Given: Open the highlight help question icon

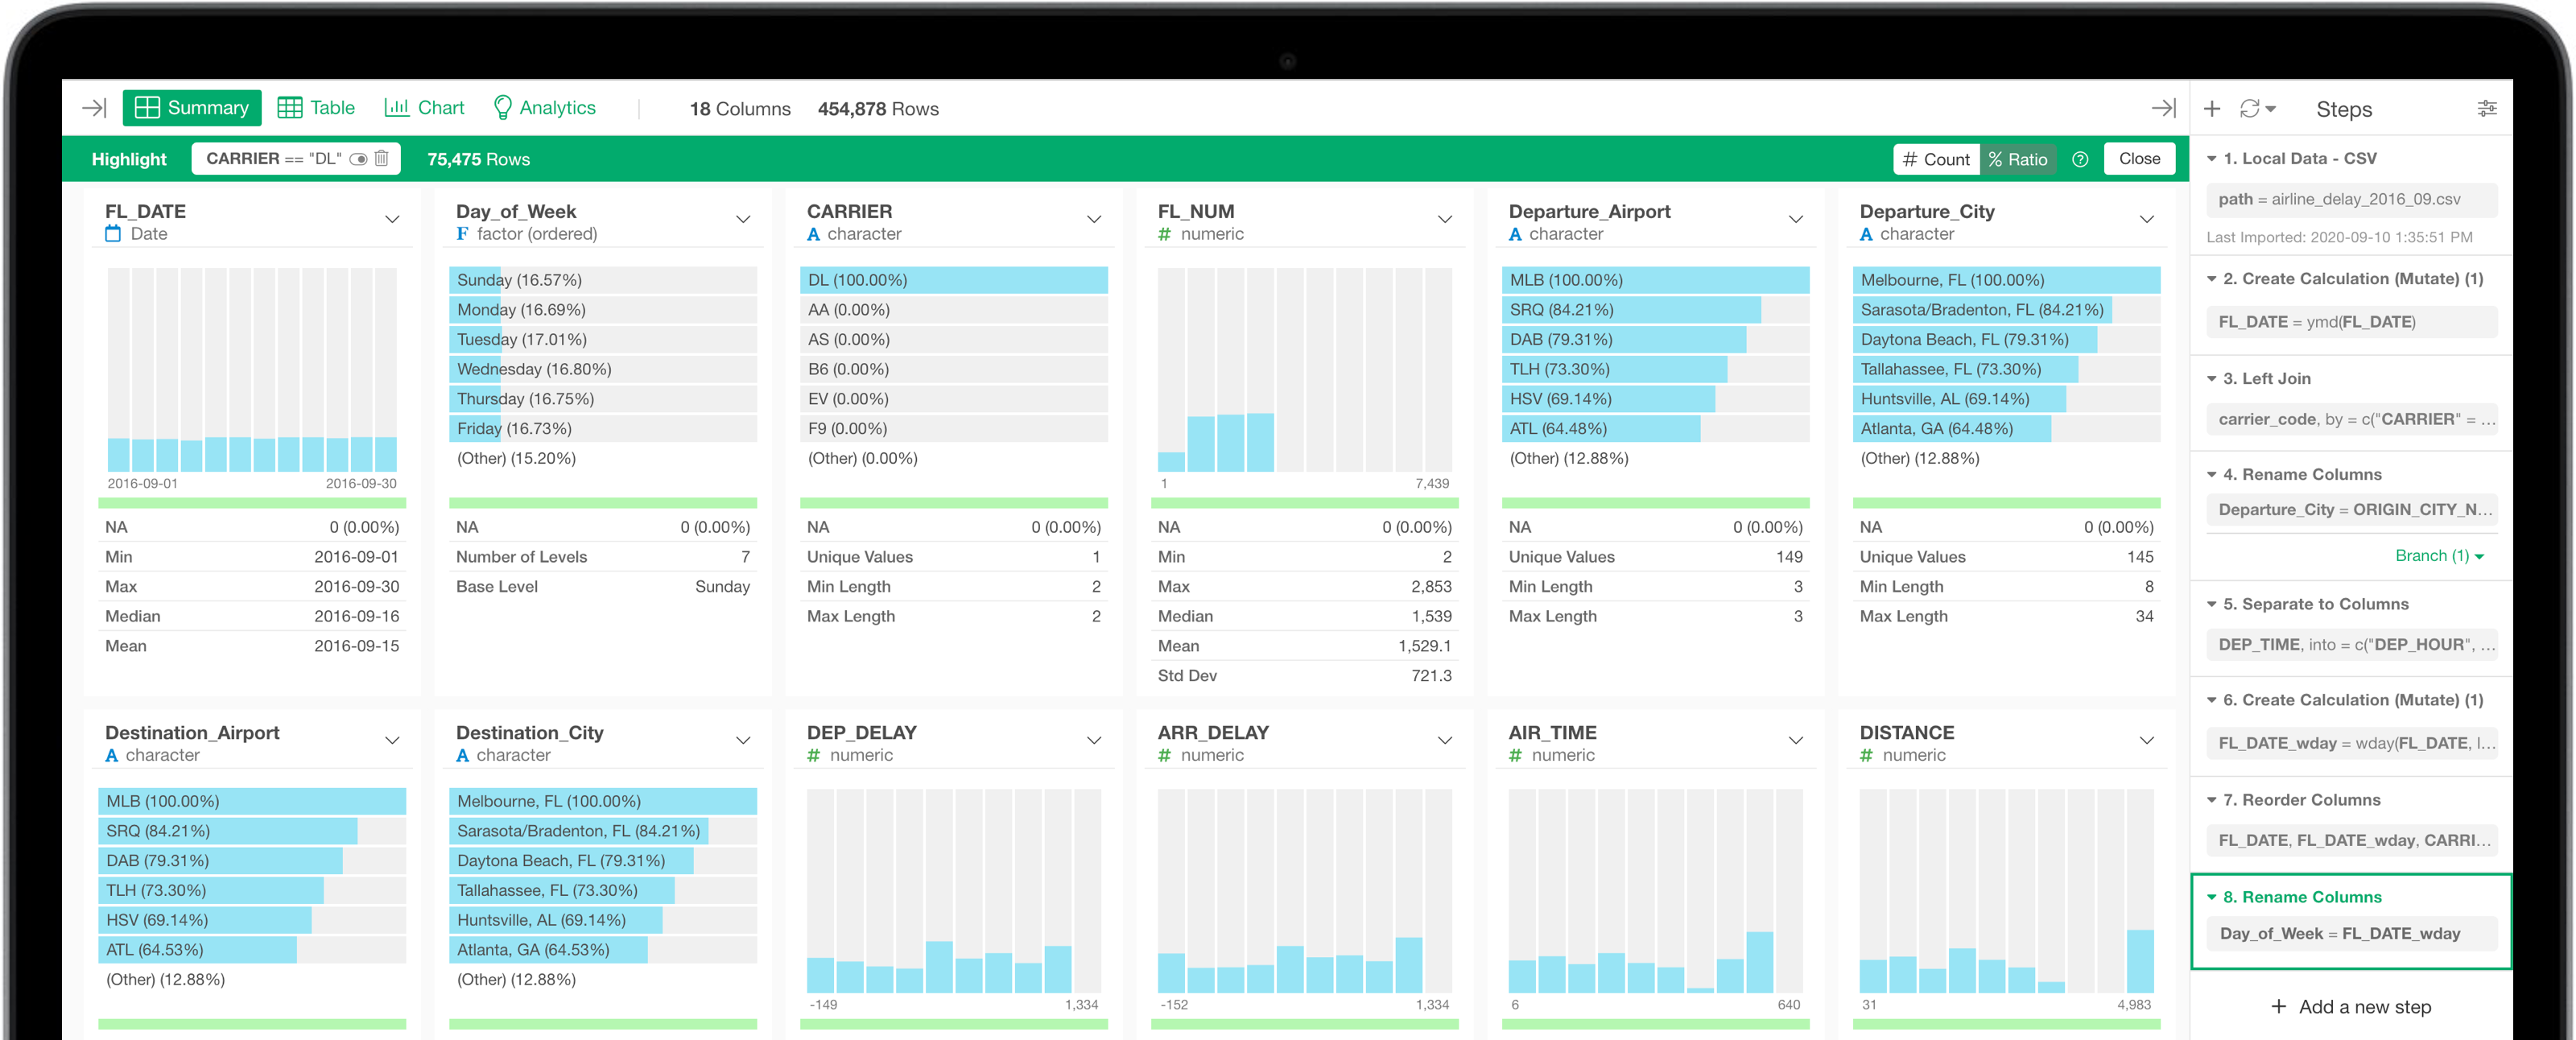Looking at the screenshot, I should click(2080, 159).
